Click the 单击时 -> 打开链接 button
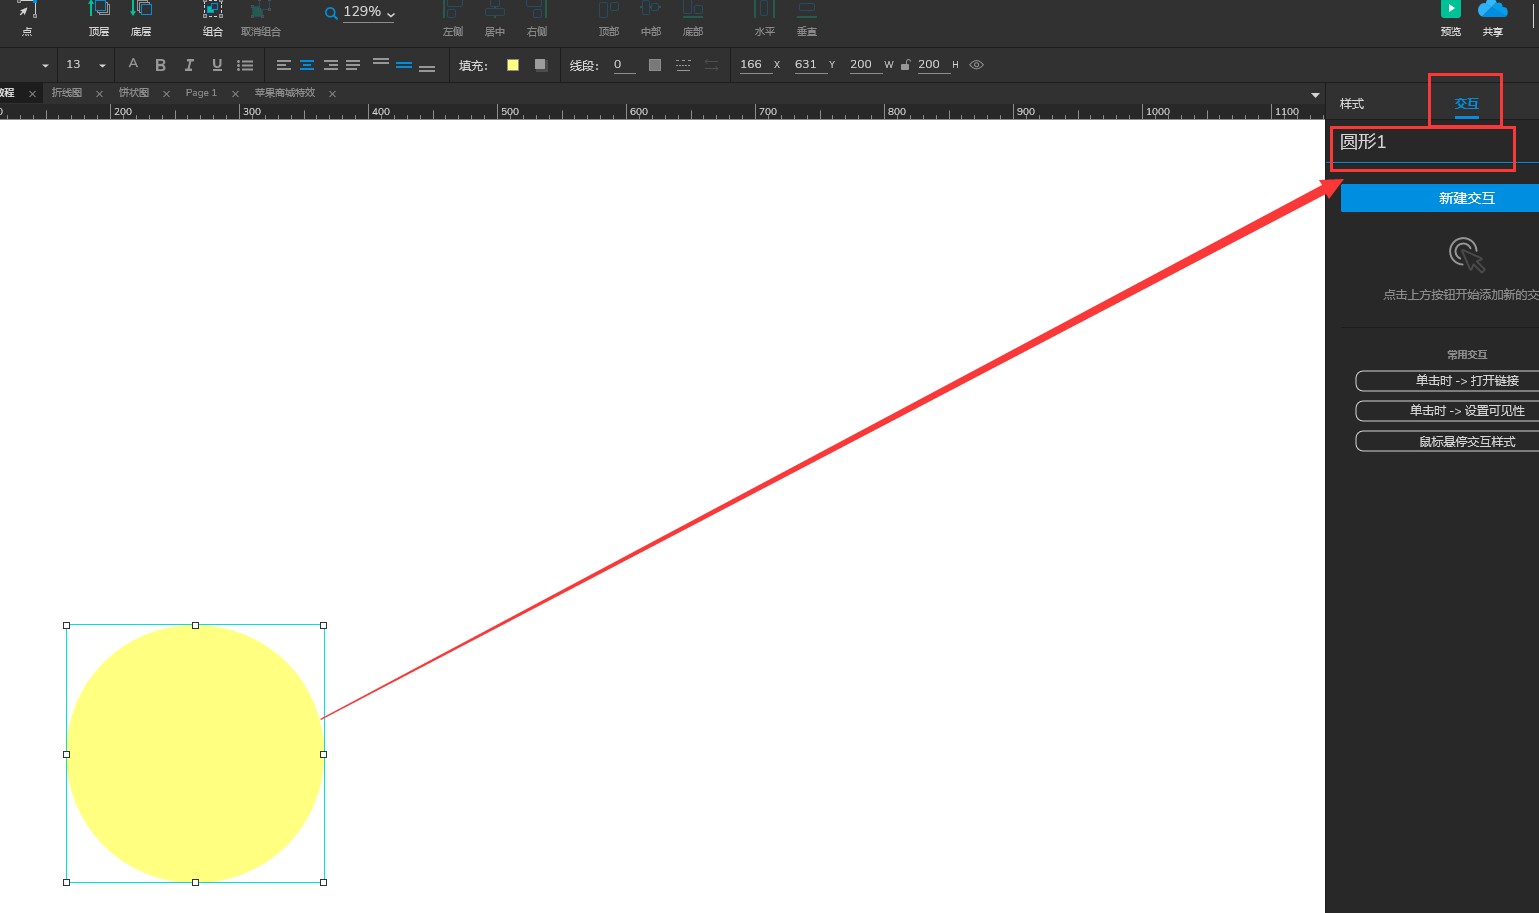Image resolution: width=1539 pixels, height=913 pixels. [x=1447, y=381]
